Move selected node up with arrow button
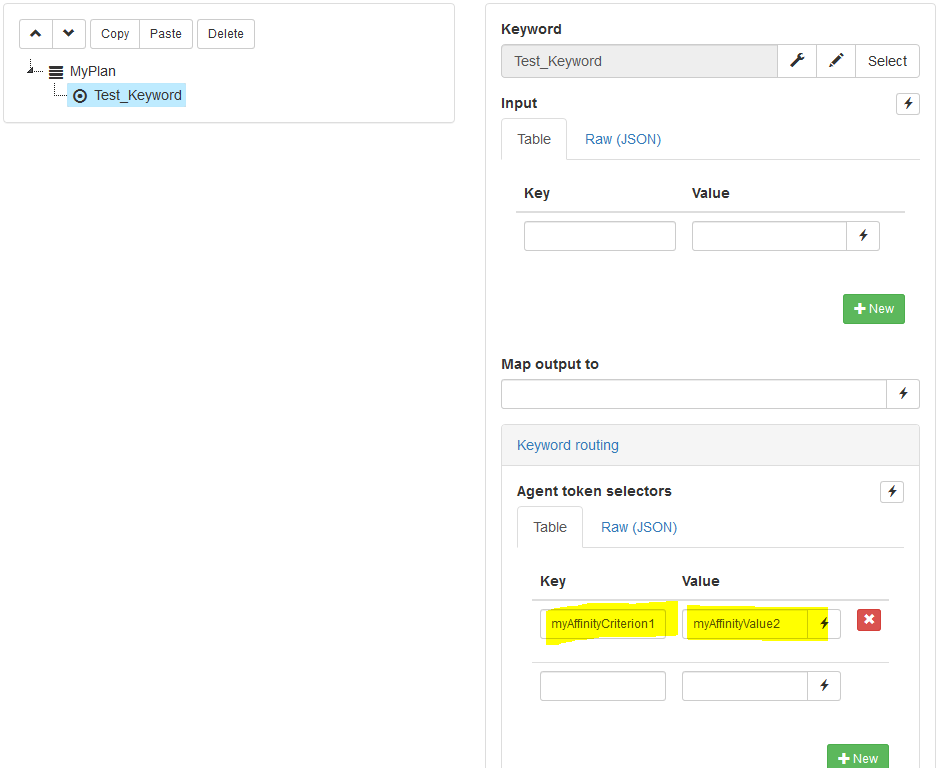This screenshot has width=942, height=768. pyautogui.click(x=36, y=34)
